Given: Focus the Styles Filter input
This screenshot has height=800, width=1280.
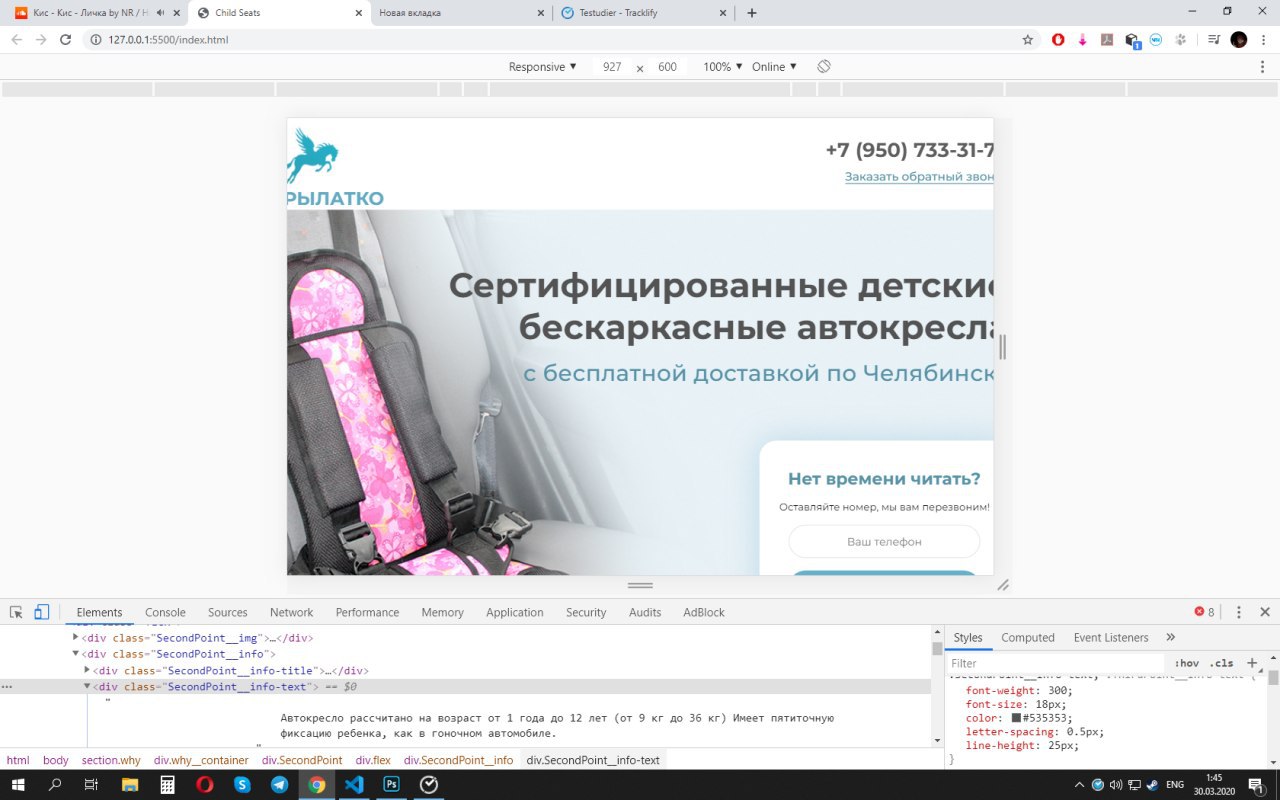Looking at the screenshot, I should (x=1056, y=663).
